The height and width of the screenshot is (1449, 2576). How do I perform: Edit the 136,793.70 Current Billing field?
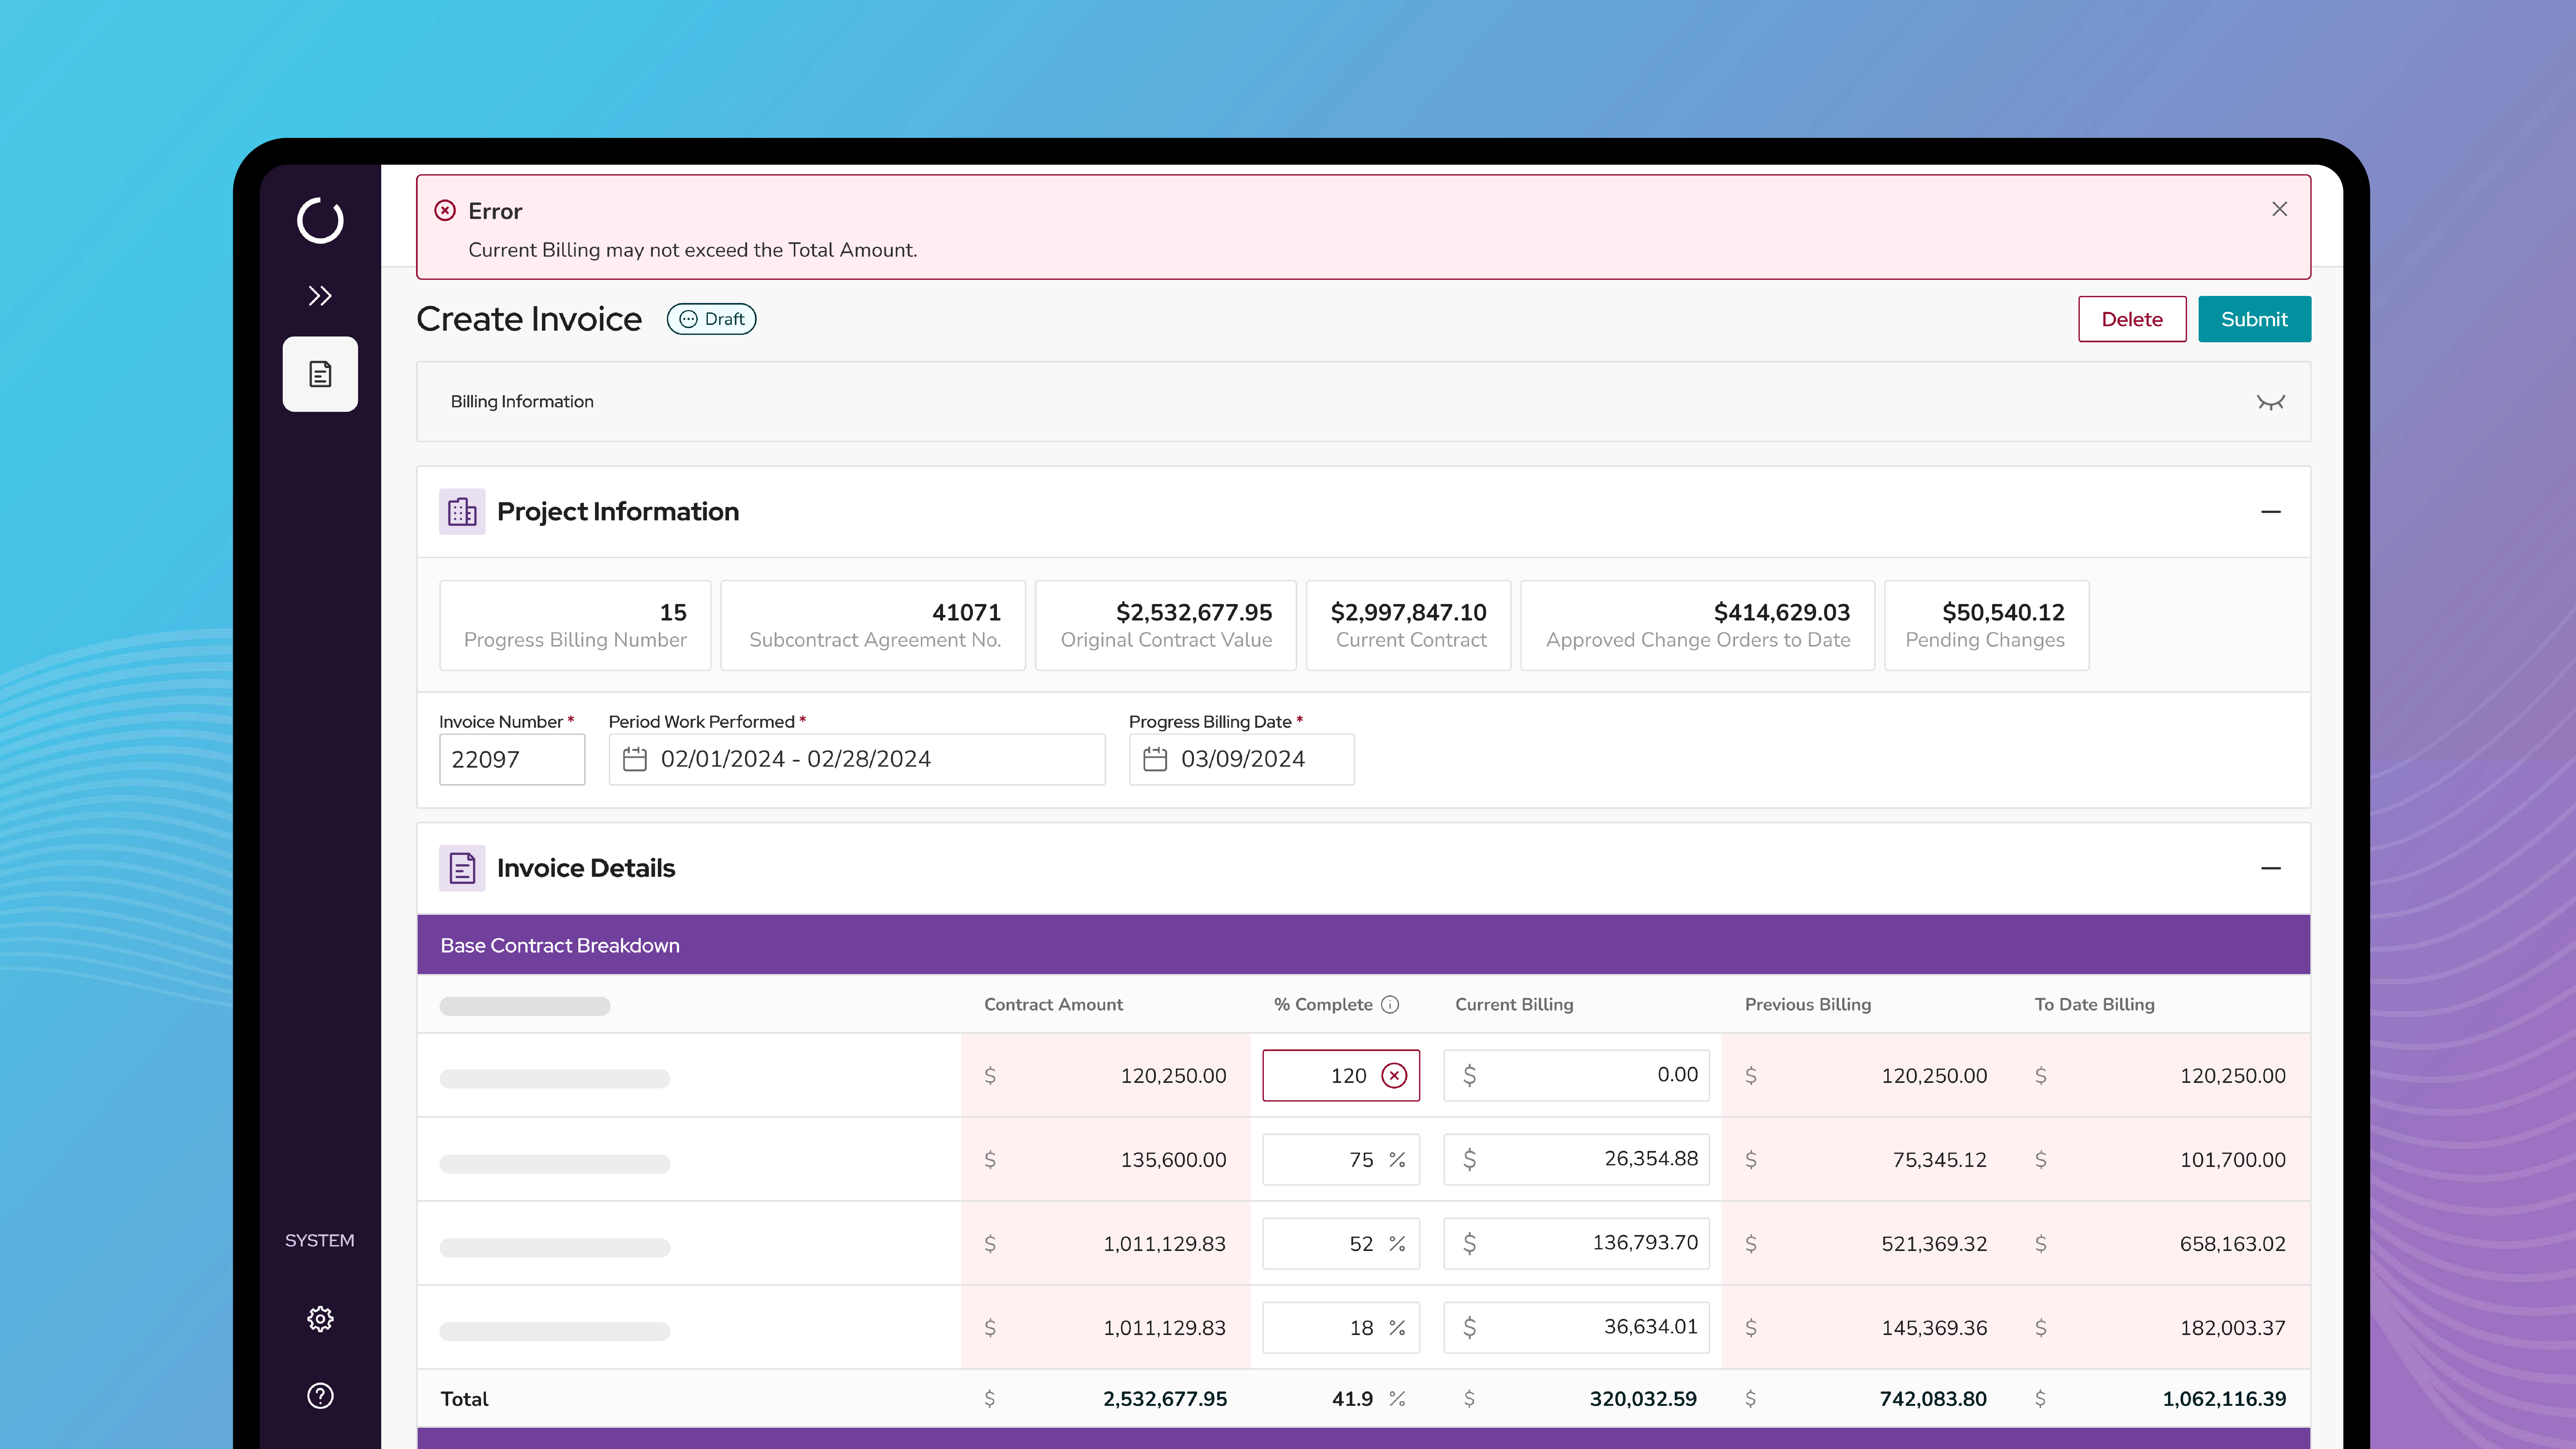pos(1590,1243)
